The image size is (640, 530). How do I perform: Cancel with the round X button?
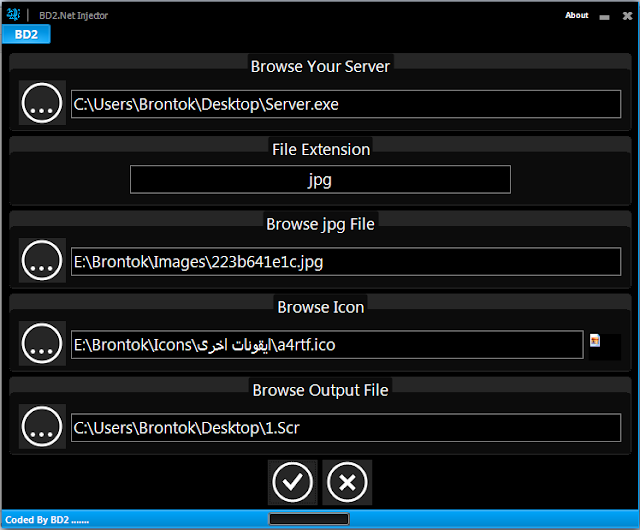tap(347, 482)
